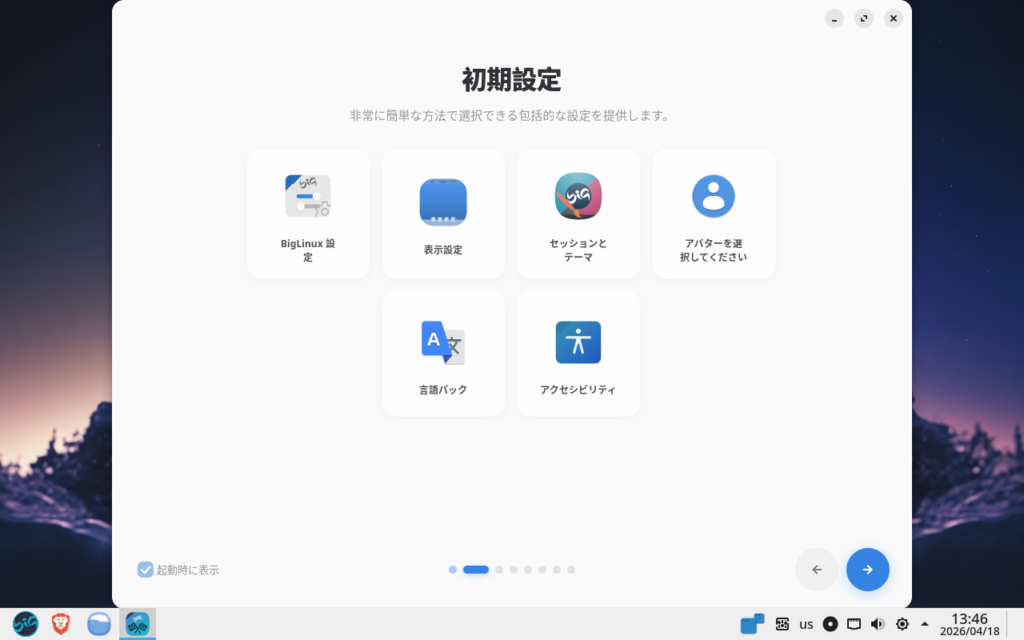
Task: Open the BigLinux start menu
Action: (25, 624)
